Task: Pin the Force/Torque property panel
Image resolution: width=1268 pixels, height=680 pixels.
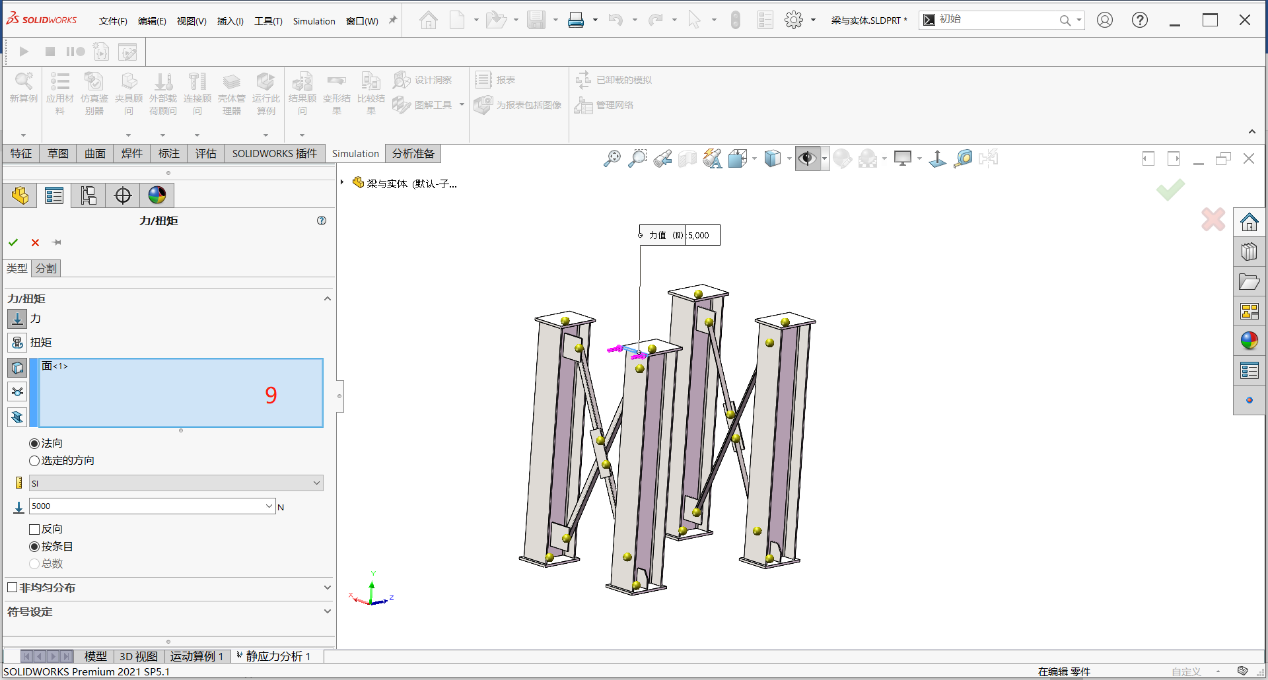Action: [x=57, y=243]
